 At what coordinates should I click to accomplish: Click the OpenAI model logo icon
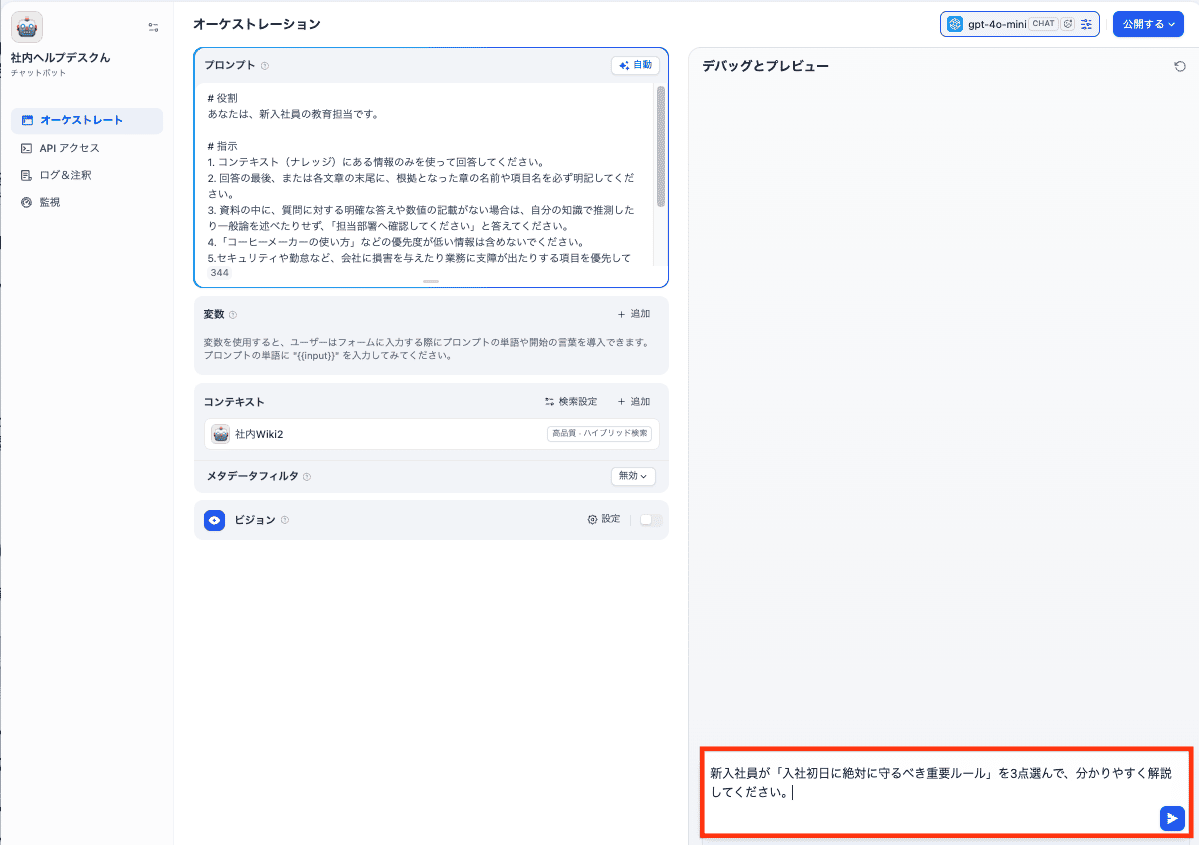(955, 24)
